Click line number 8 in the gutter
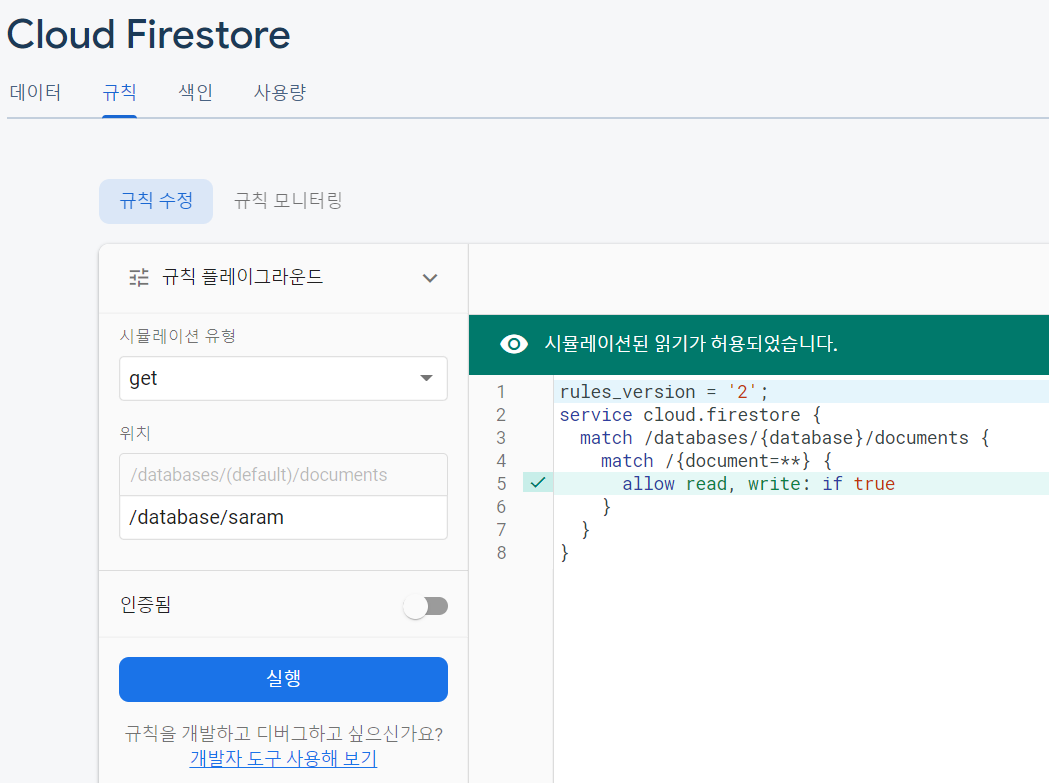The image size is (1049, 783). pos(501,553)
